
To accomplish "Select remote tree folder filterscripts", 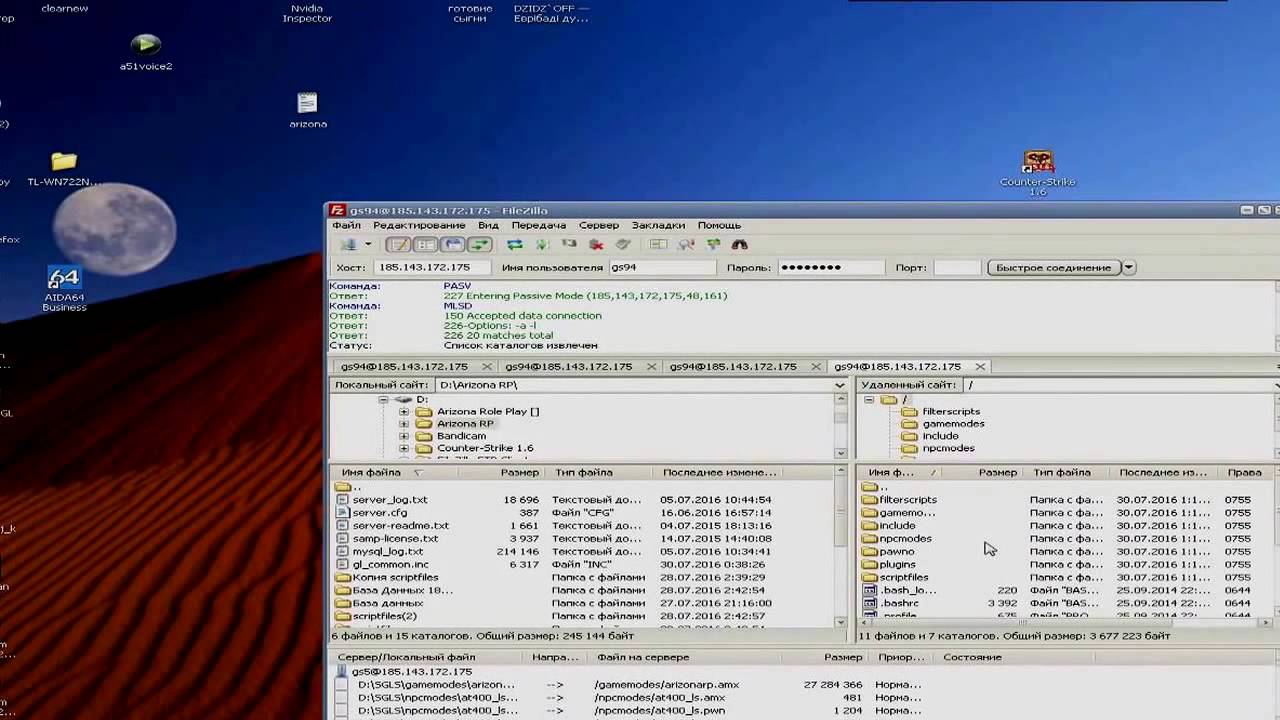I will tap(951, 412).
